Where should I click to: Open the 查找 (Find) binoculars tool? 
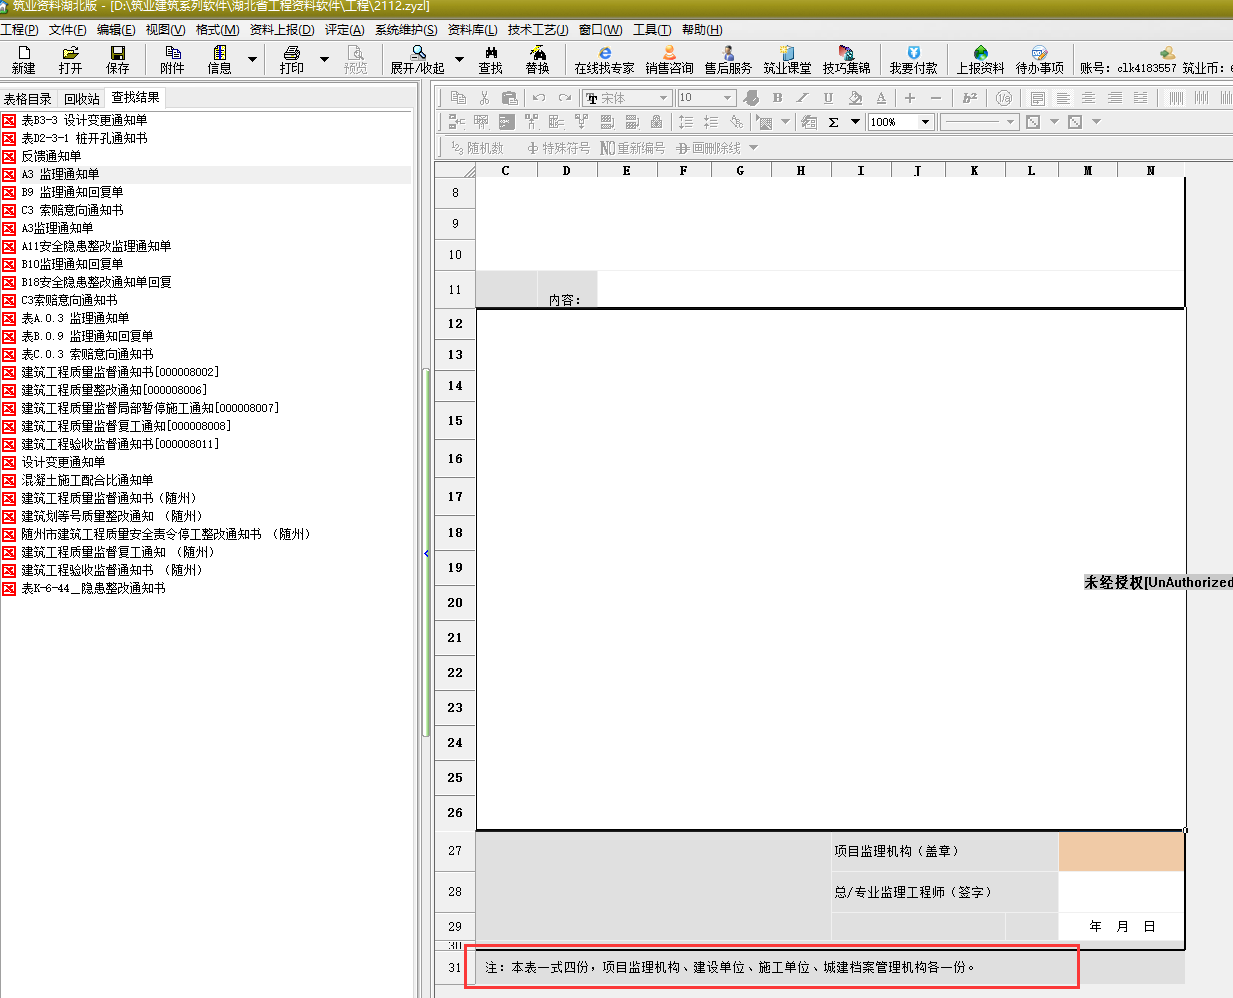[490, 59]
